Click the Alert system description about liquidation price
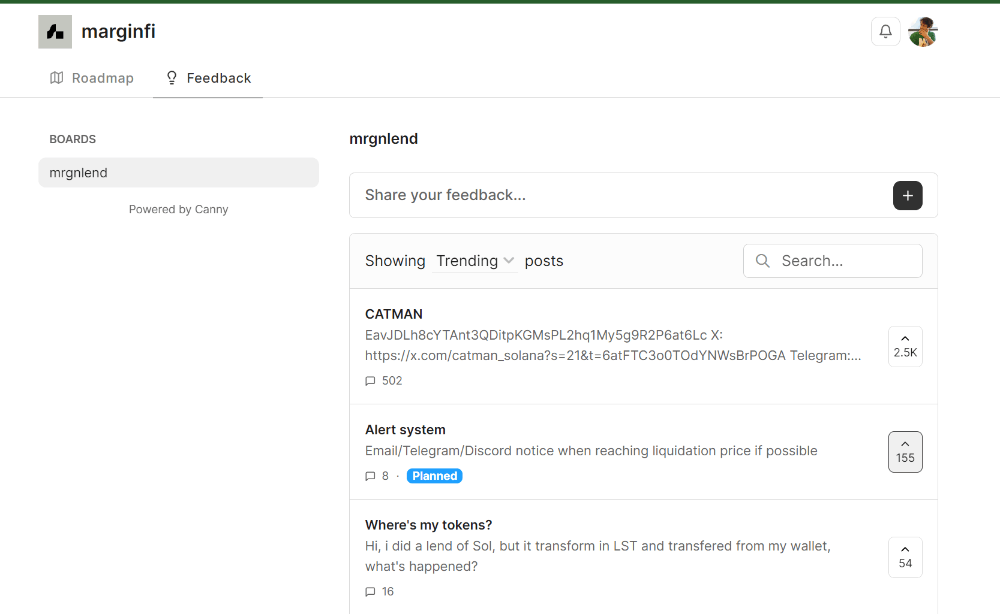Screen dimensions: 1000x614 coord(591,451)
